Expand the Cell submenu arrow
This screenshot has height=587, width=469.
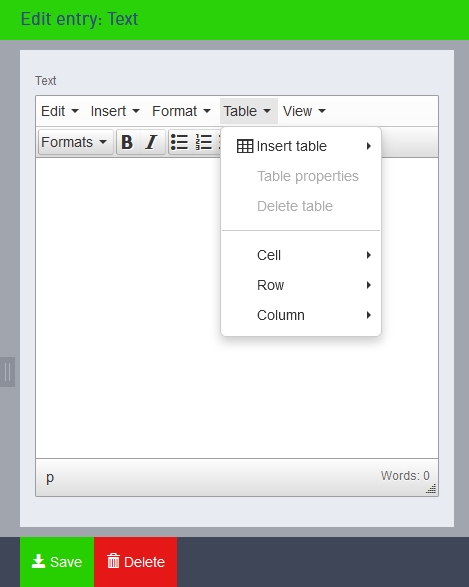click(x=369, y=255)
